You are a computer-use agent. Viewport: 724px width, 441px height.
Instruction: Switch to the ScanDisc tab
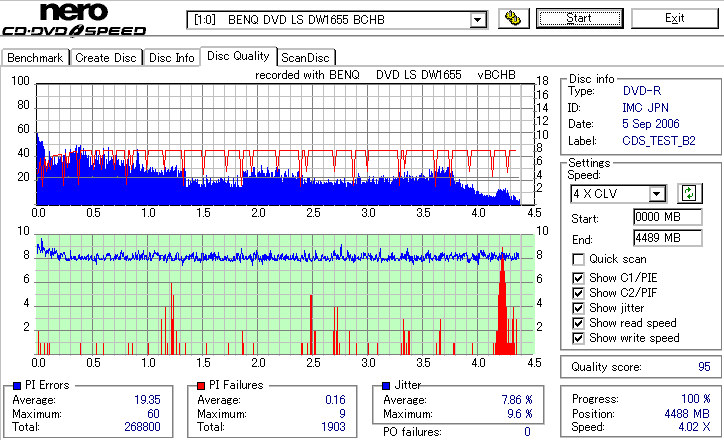(x=305, y=58)
